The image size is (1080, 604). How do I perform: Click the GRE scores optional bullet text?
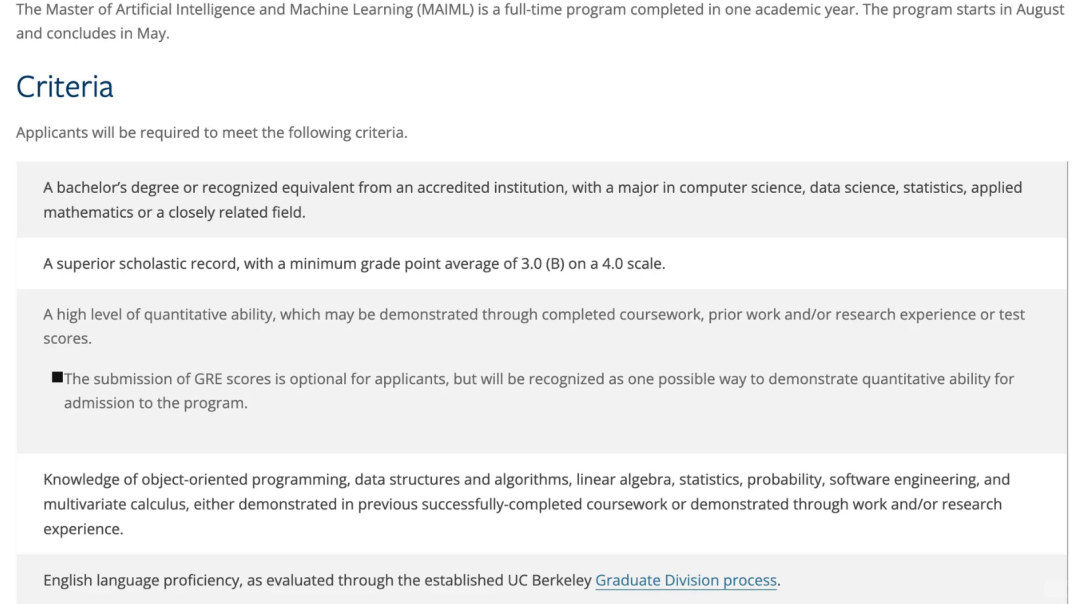click(539, 390)
